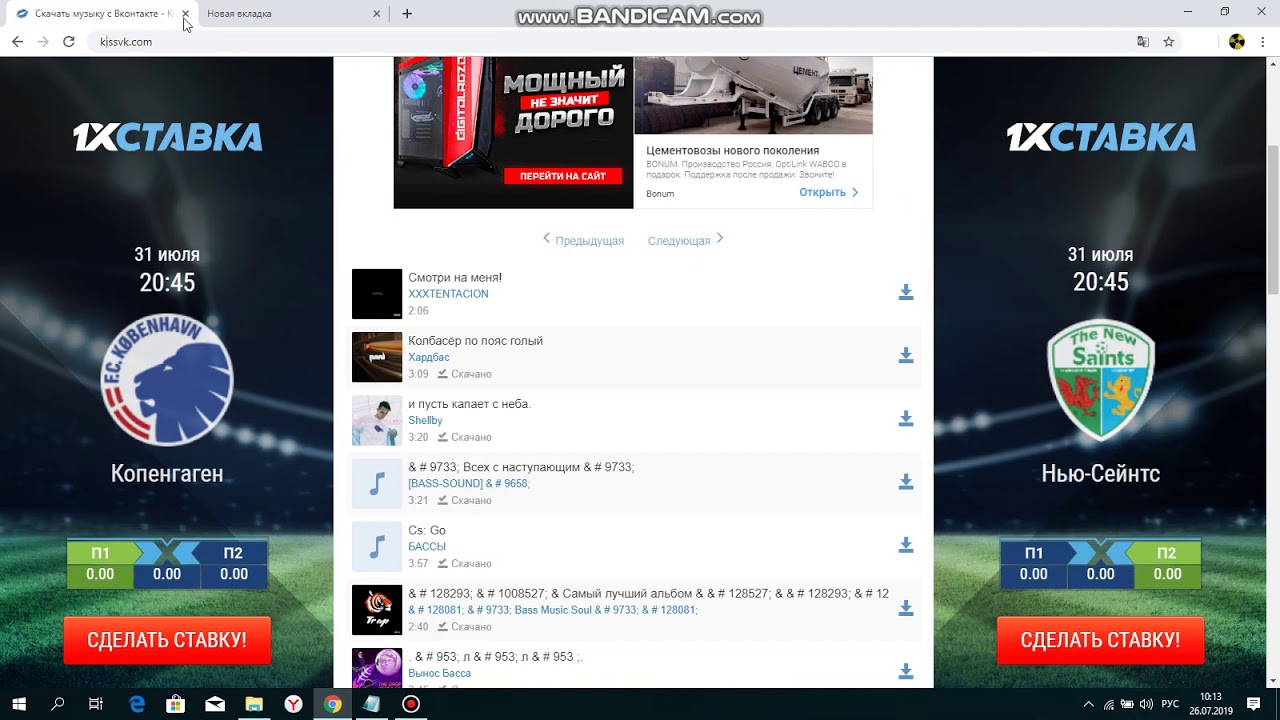Play the Хардбас track cover thumbnail

[377, 357]
